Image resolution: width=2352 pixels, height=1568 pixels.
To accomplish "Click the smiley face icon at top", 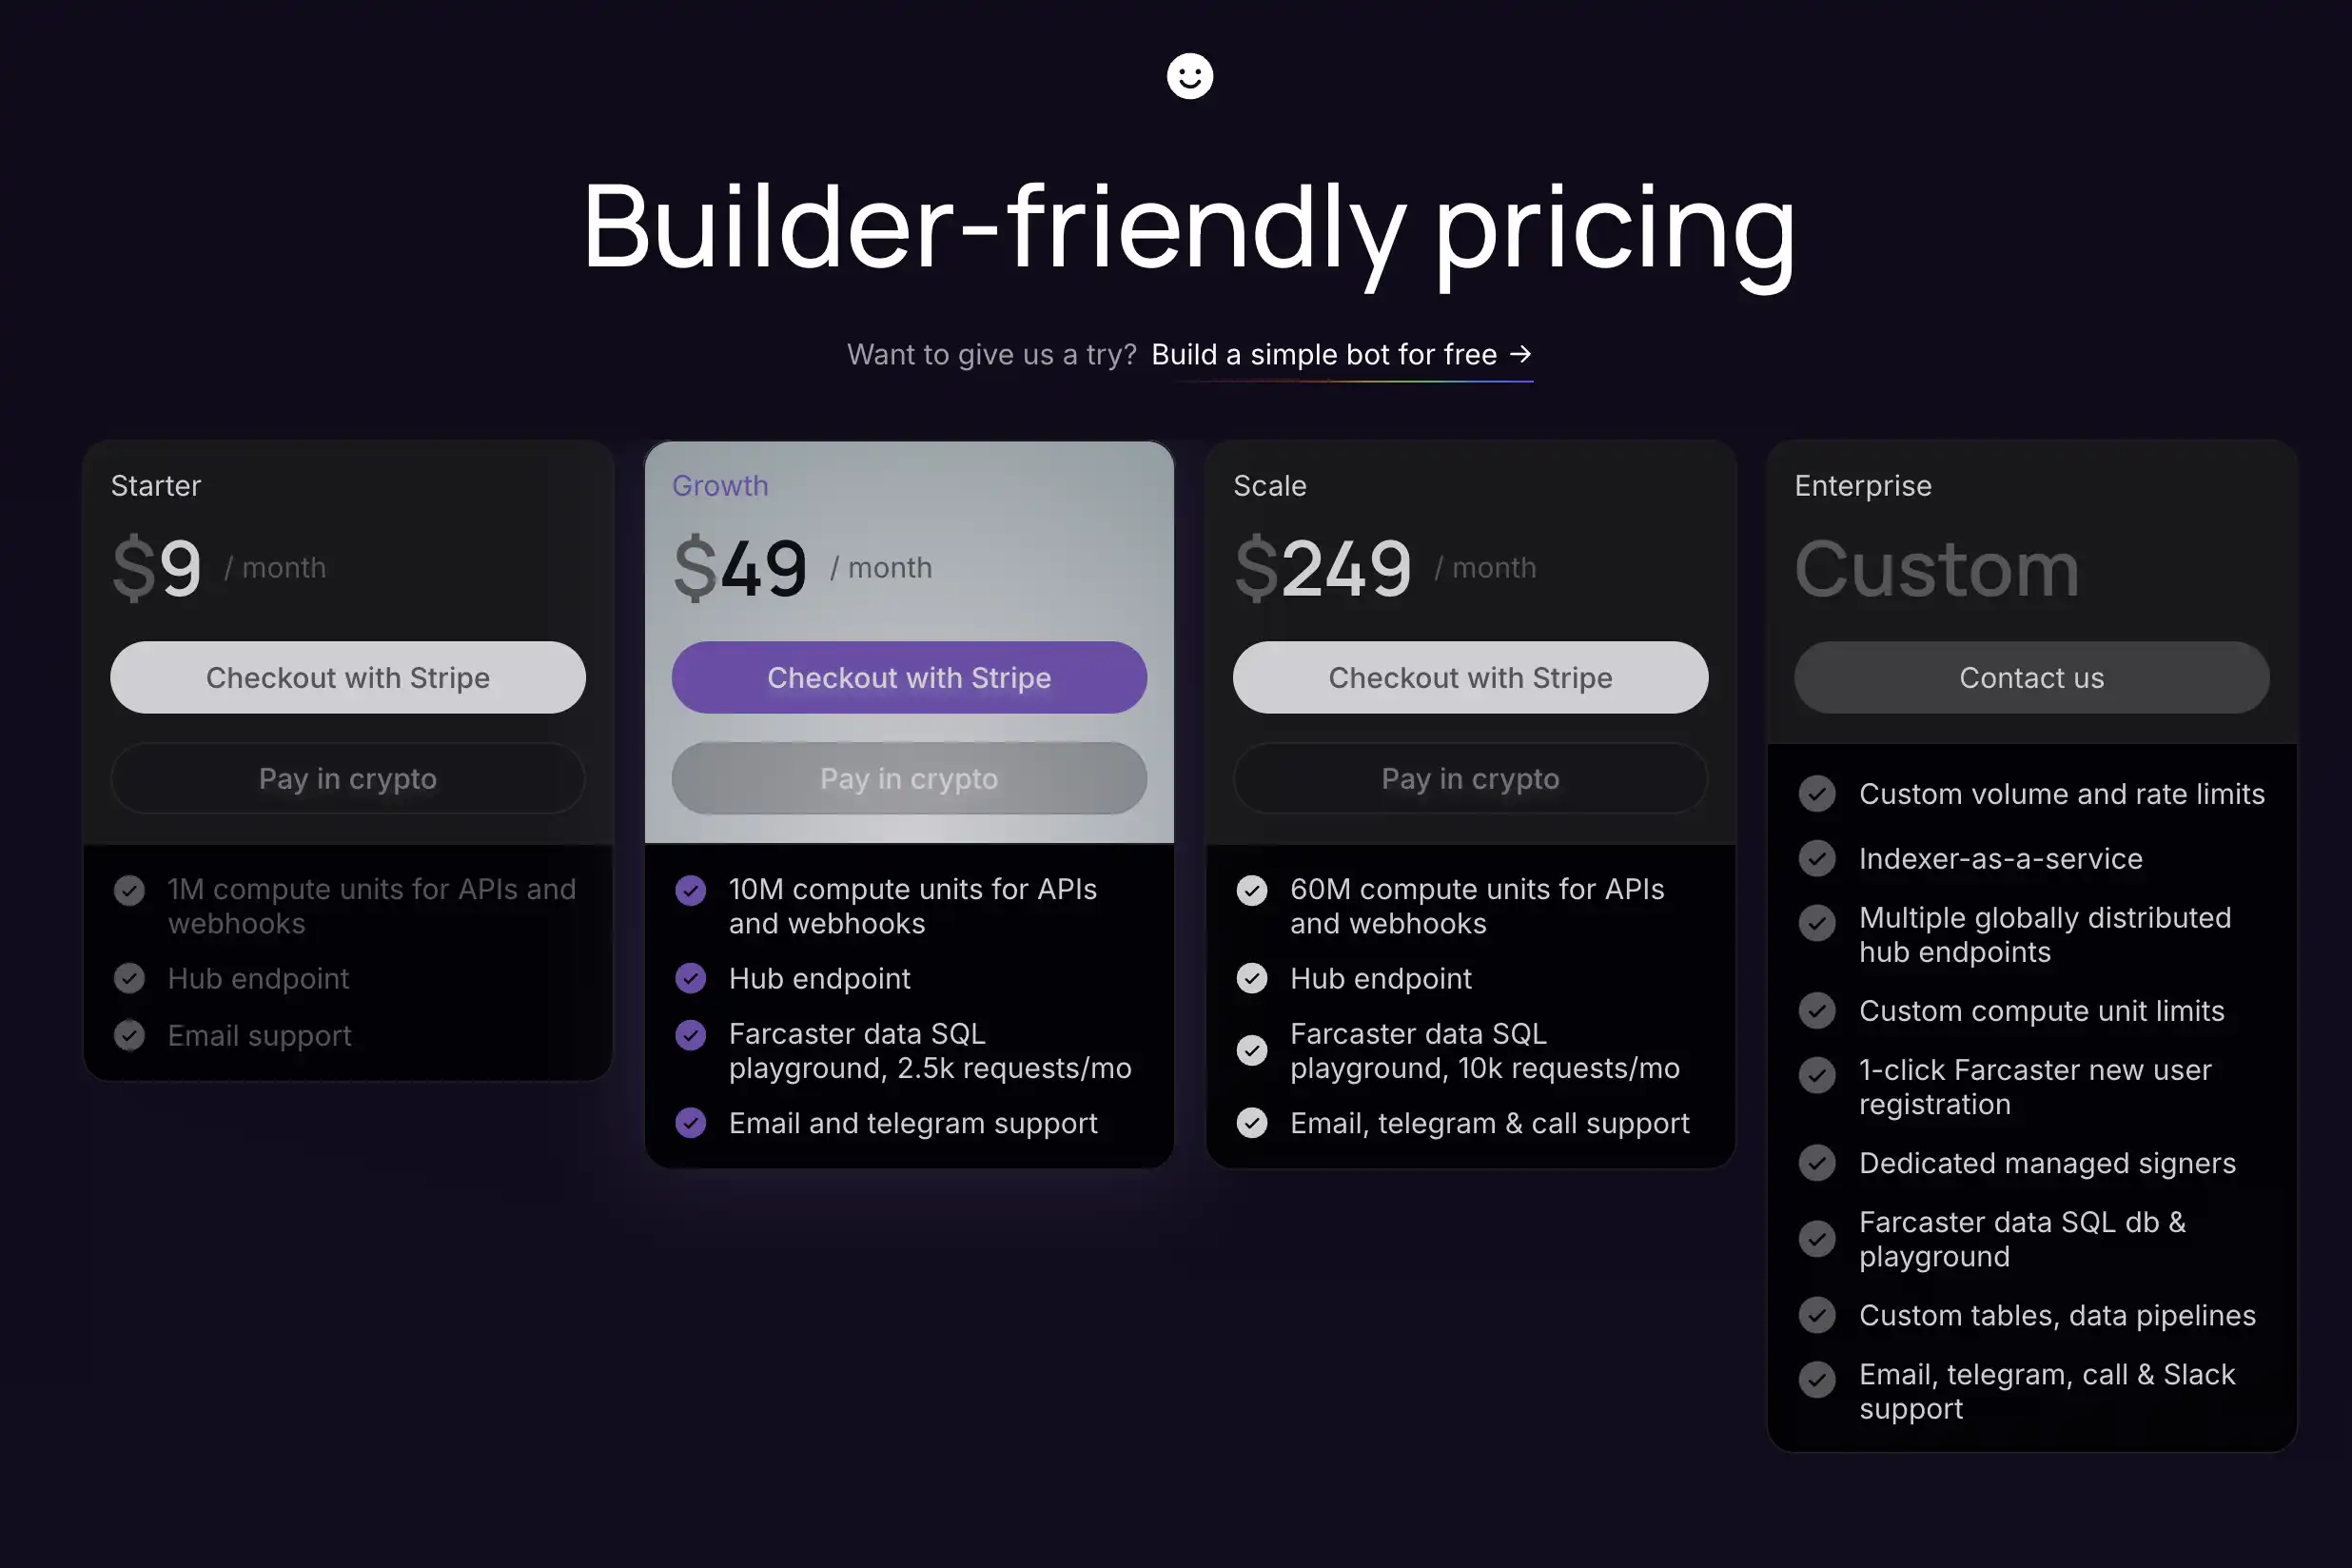I will (x=1190, y=75).
